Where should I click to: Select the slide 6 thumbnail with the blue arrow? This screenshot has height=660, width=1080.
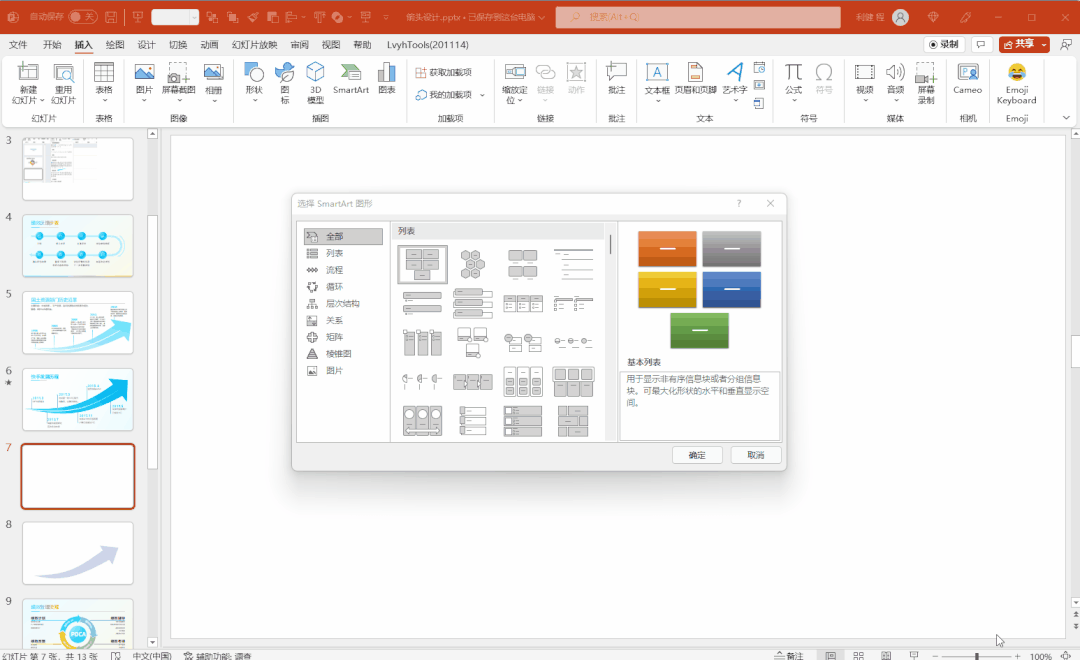click(78, 400)
